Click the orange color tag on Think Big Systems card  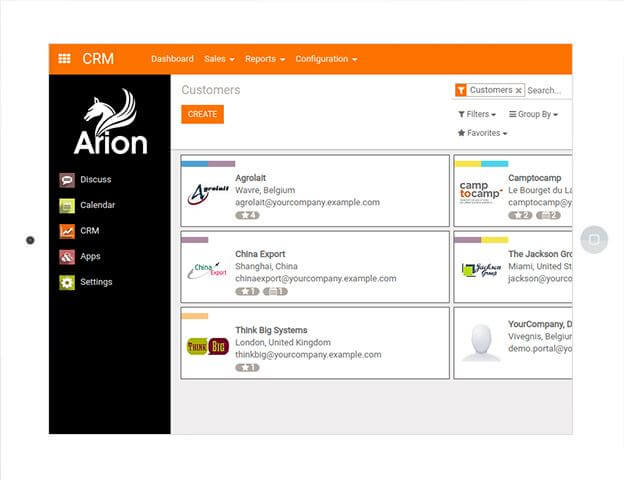pyautogui.click(x=195, y=316)
